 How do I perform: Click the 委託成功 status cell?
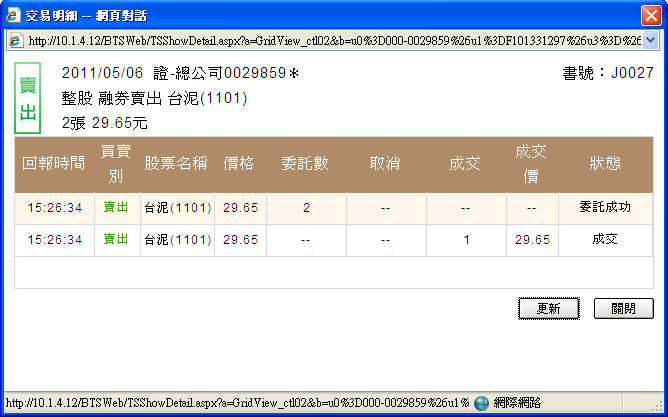pyautogui.click(x=605, y=207)
